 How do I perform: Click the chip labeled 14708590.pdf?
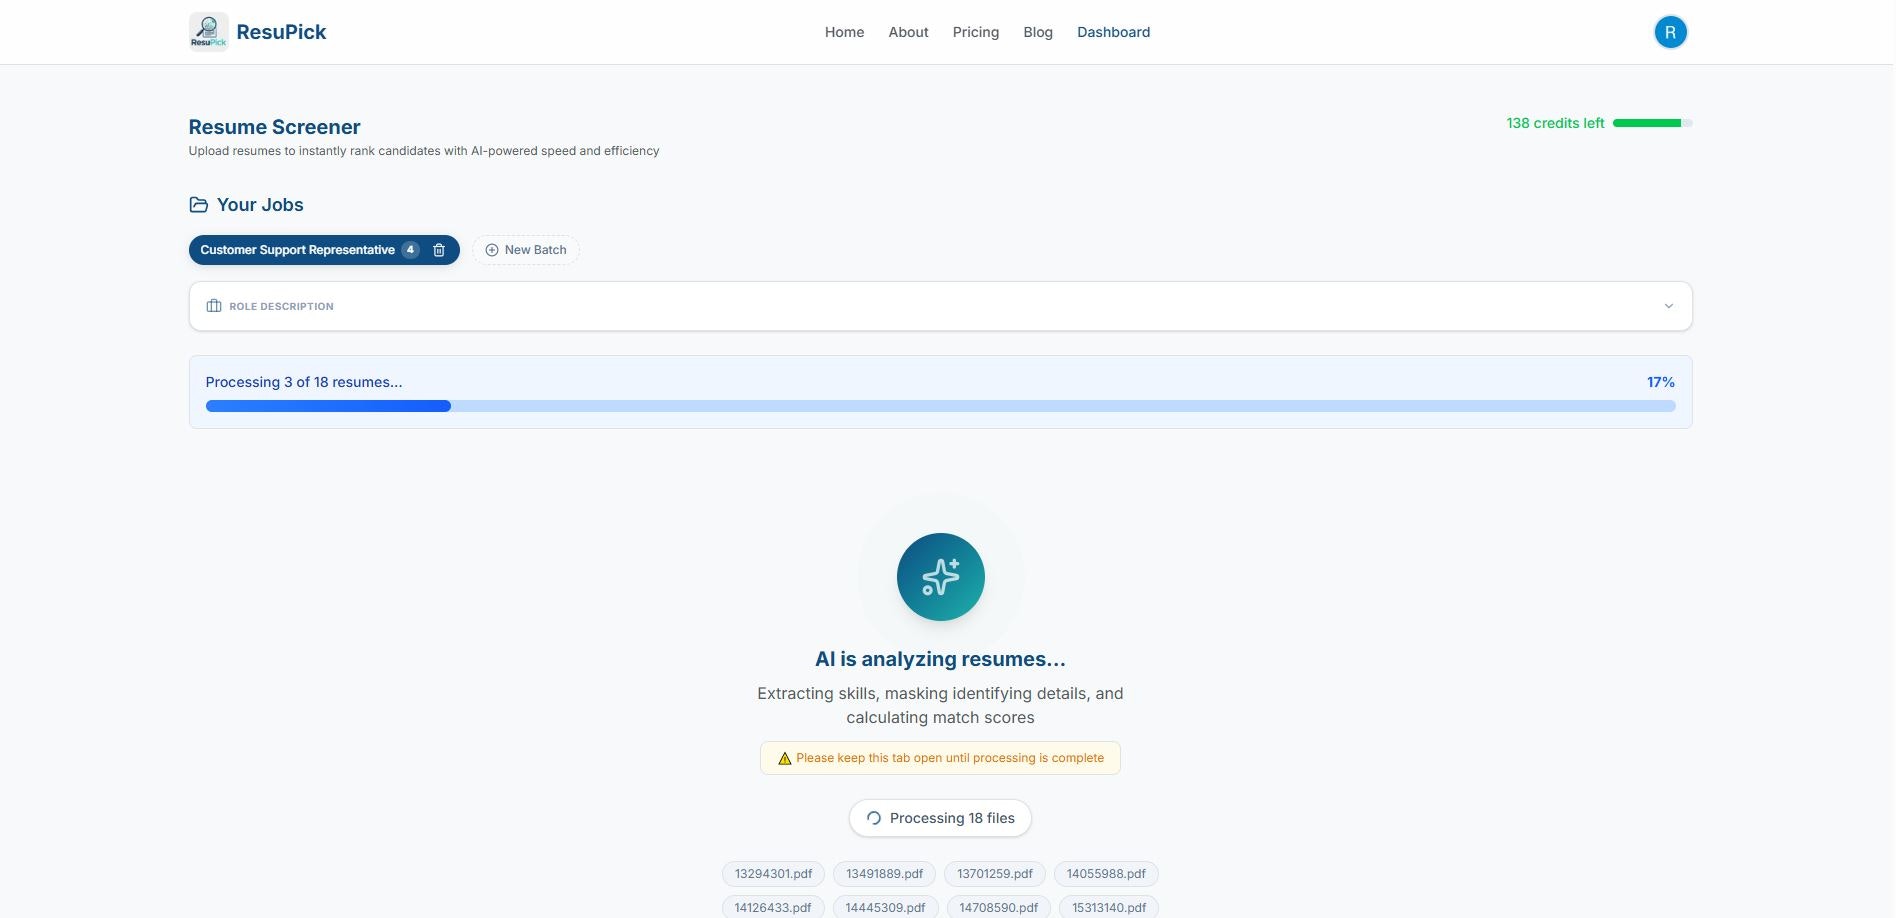(x=997, y=907)
